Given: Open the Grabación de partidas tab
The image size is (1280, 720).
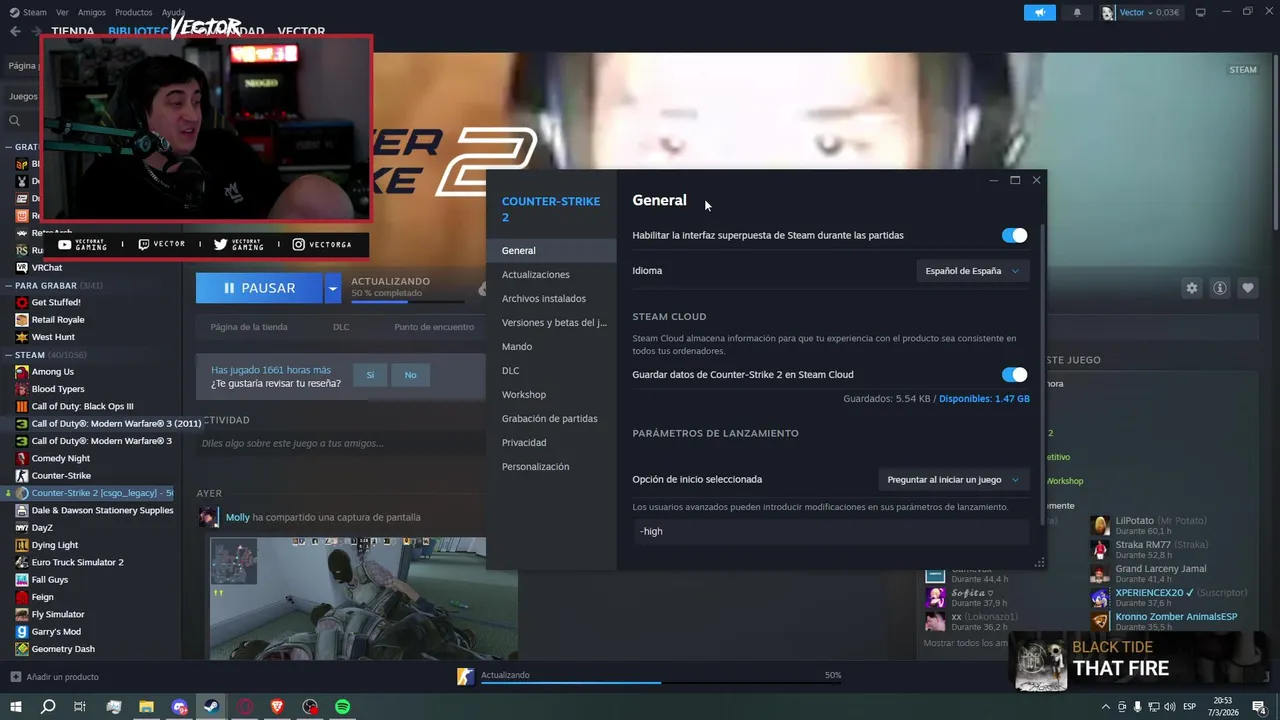Looking at the screenshot, I should [x=551, y=419].
